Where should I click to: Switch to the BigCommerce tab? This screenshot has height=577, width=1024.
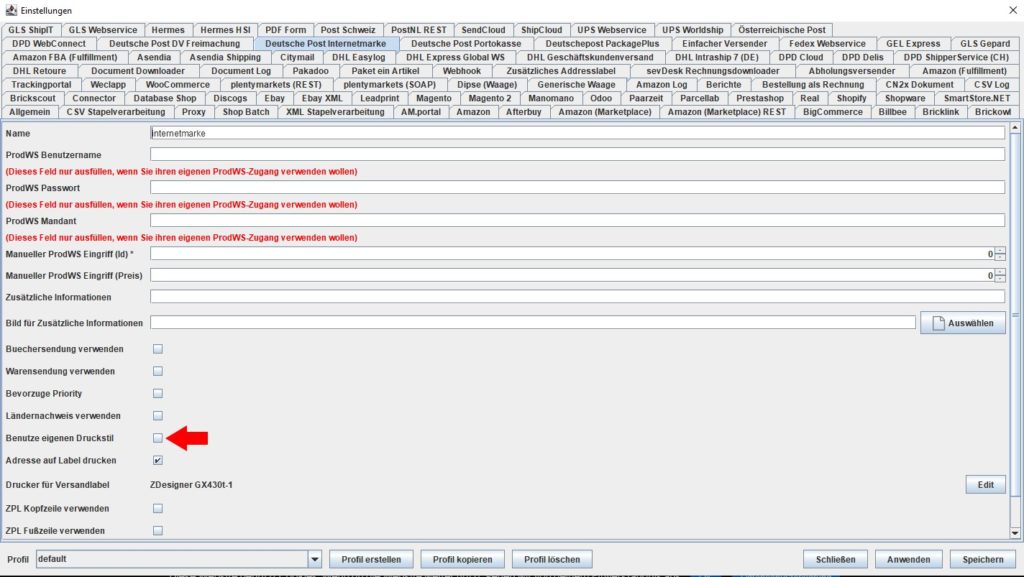click(x=833, y=112)
